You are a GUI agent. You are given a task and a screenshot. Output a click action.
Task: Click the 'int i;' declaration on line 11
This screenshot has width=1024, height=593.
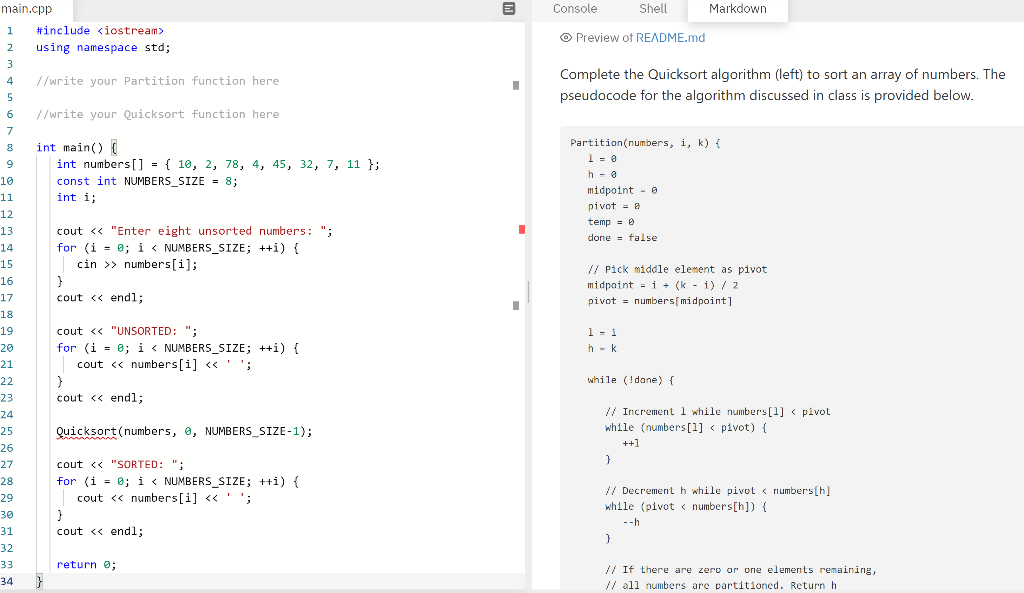76,197
